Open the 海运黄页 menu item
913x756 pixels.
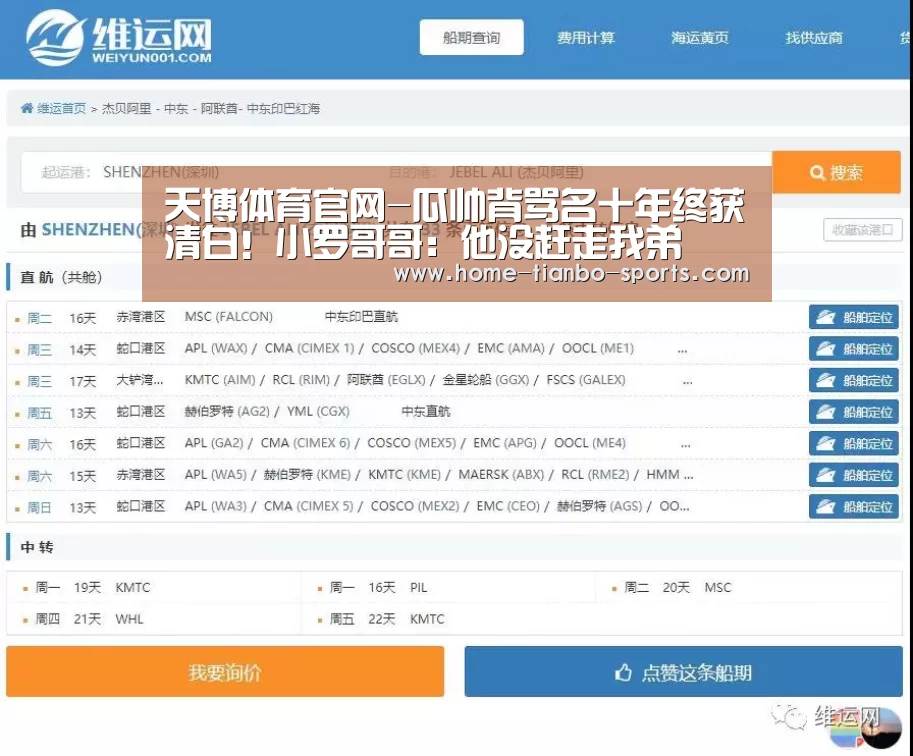(700, 38)
